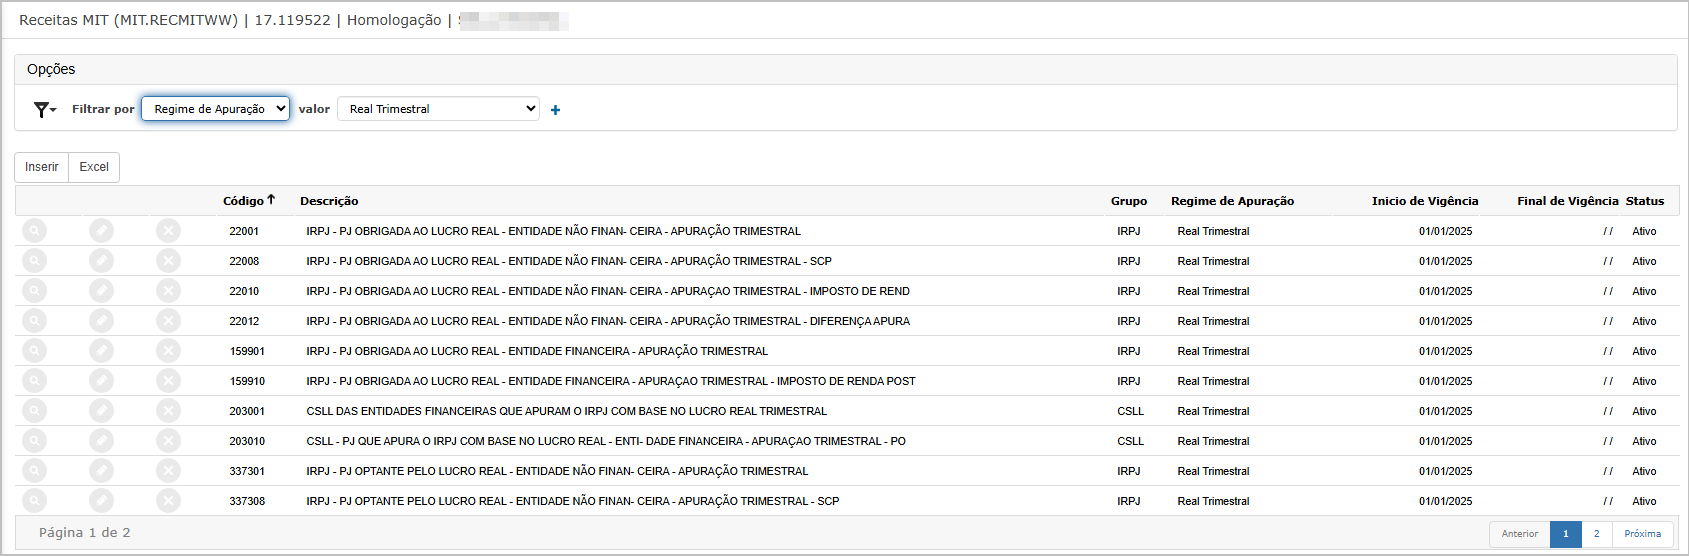Click the edit pencil icon for code 22008

(101, 261)
